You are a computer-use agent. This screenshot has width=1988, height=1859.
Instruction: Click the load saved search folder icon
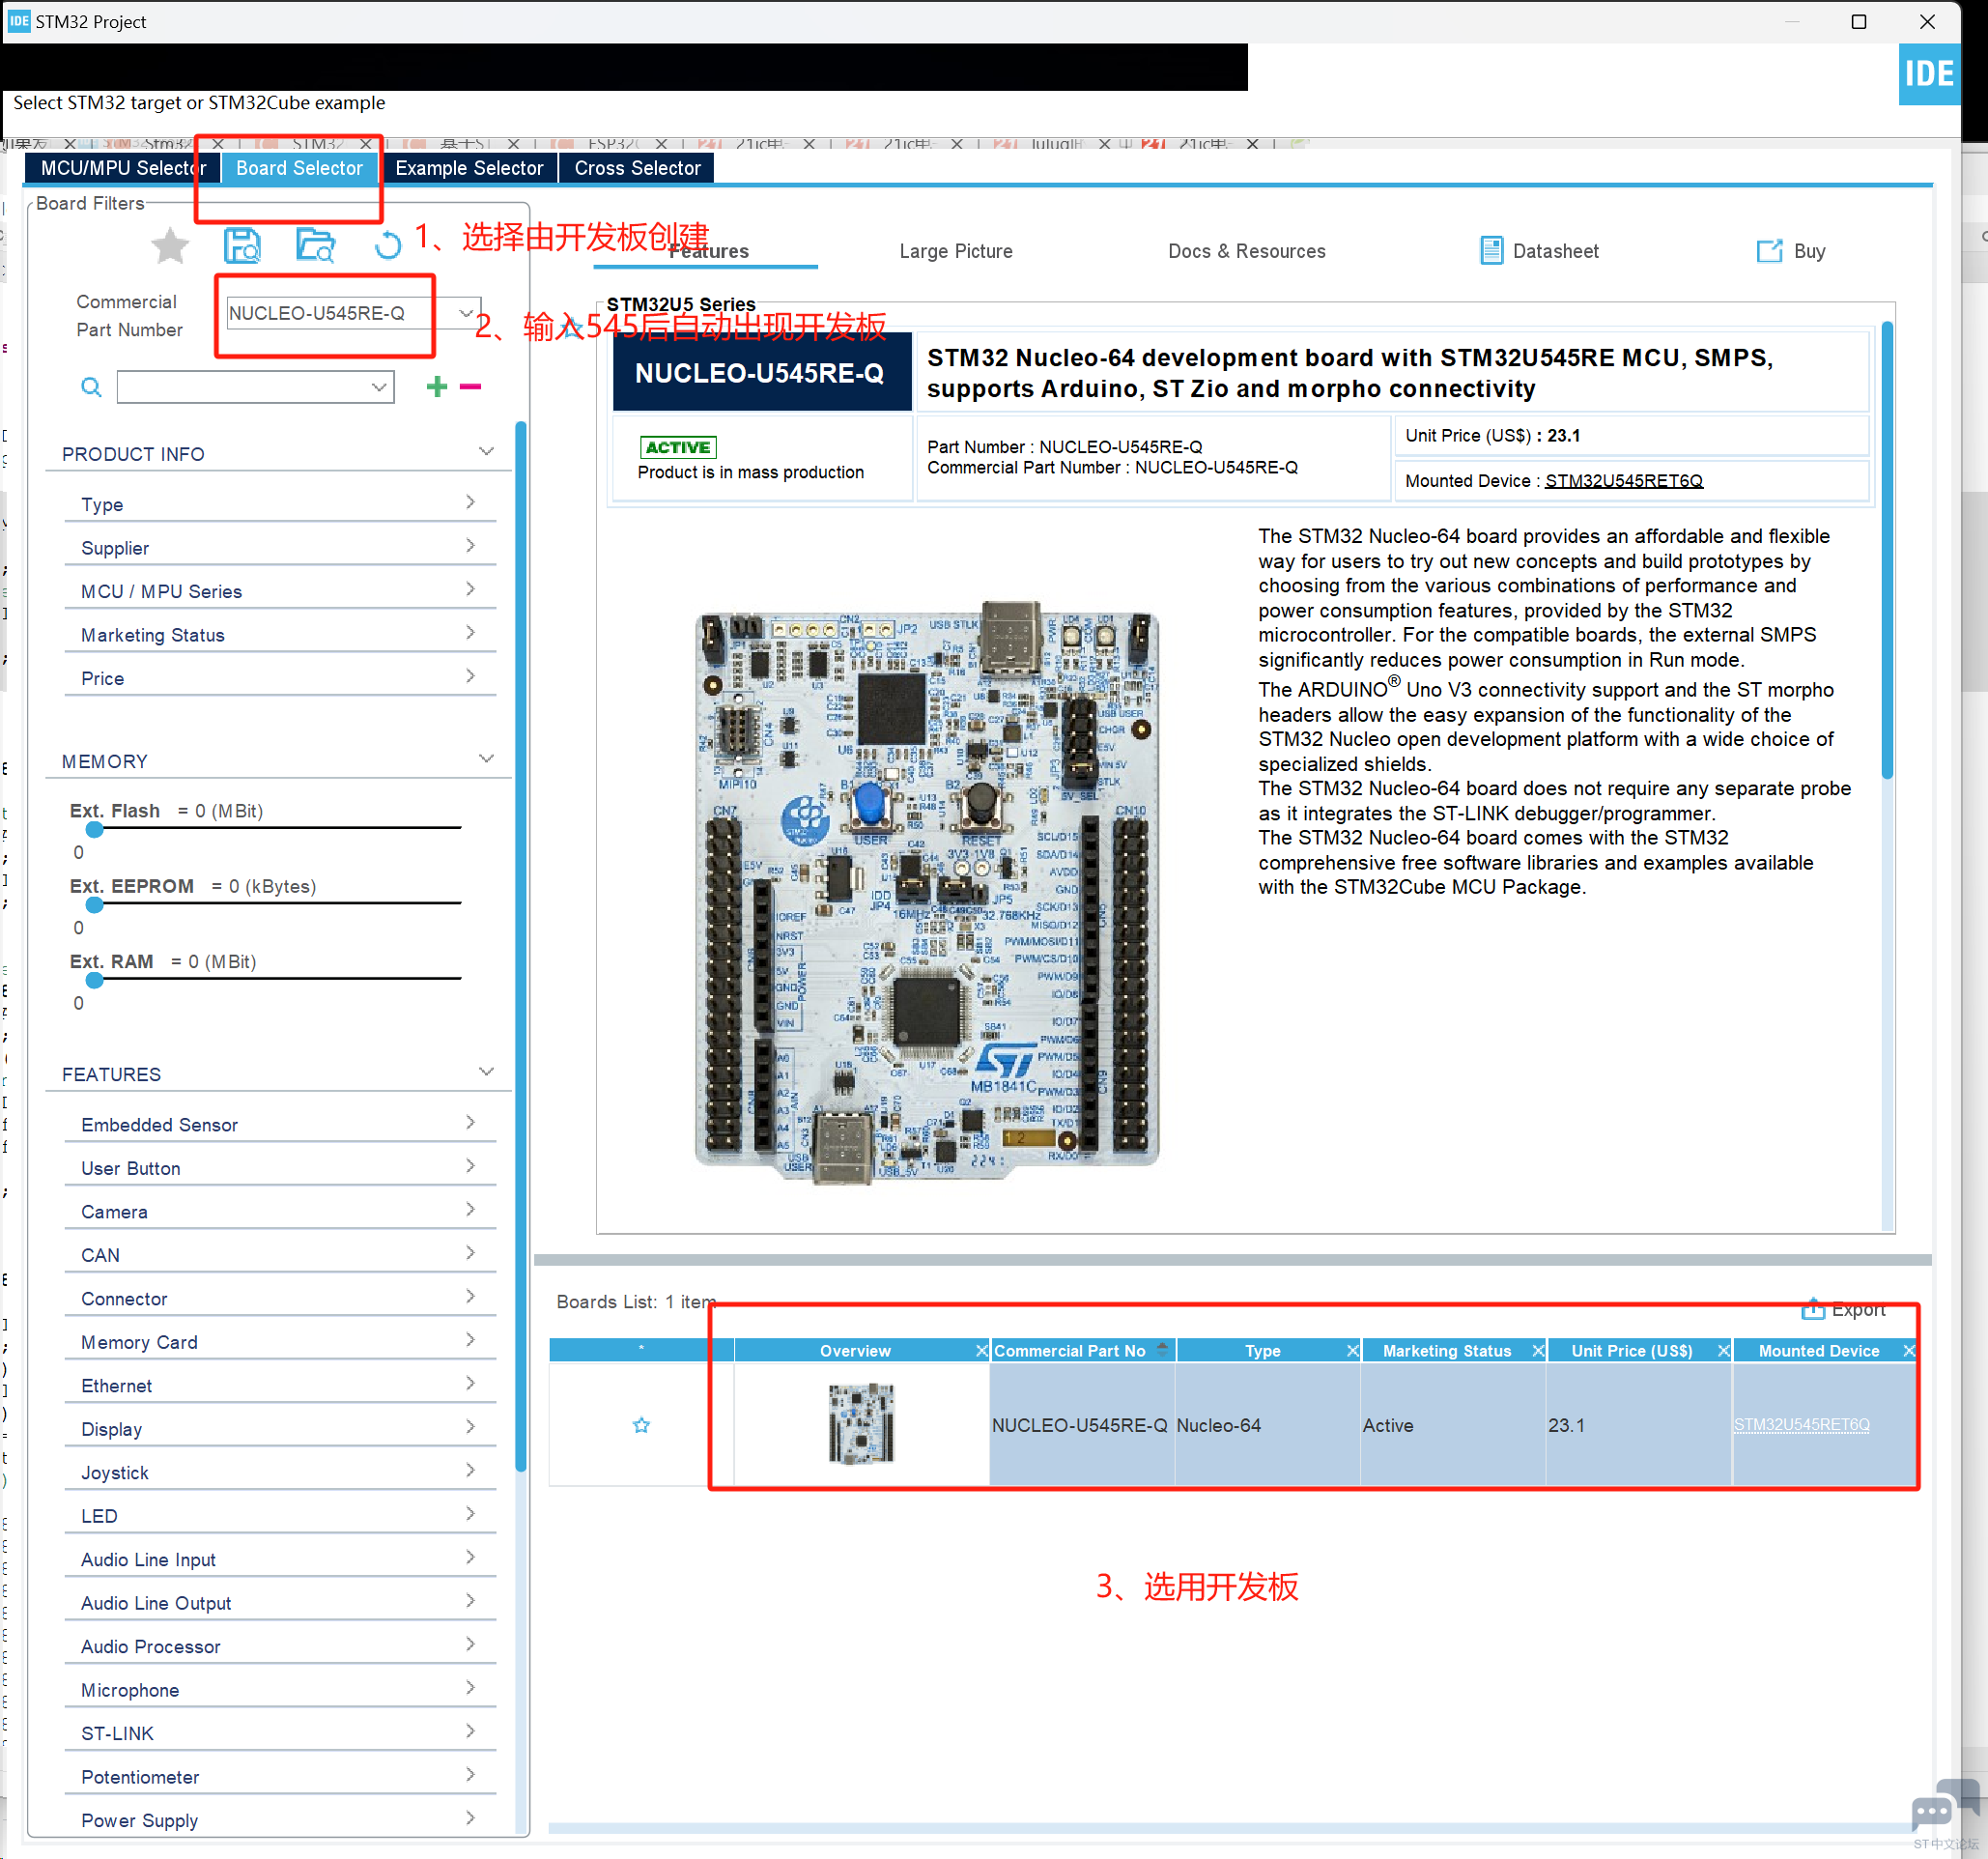coord(316,246)
